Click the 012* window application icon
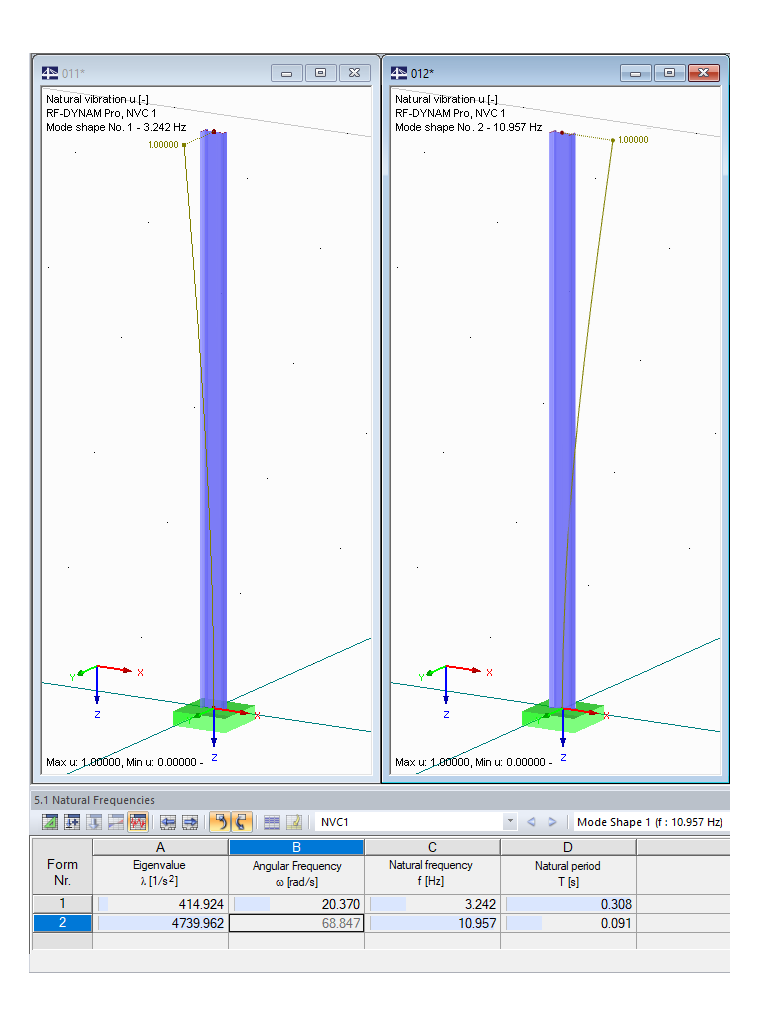This screenshot has width=760, height=1026. [x=399, y=73]
